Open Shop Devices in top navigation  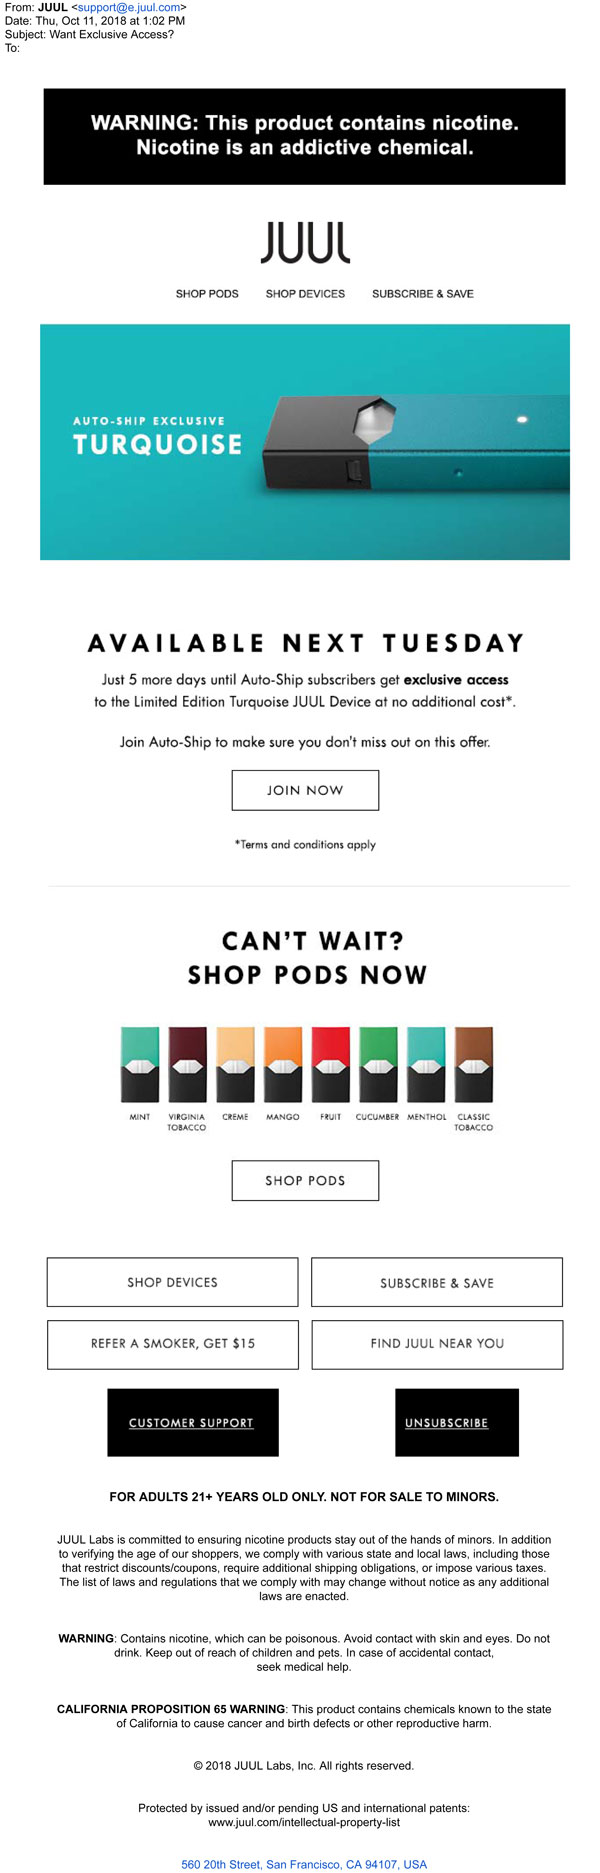pyautogui.click(x=305, y=294)
